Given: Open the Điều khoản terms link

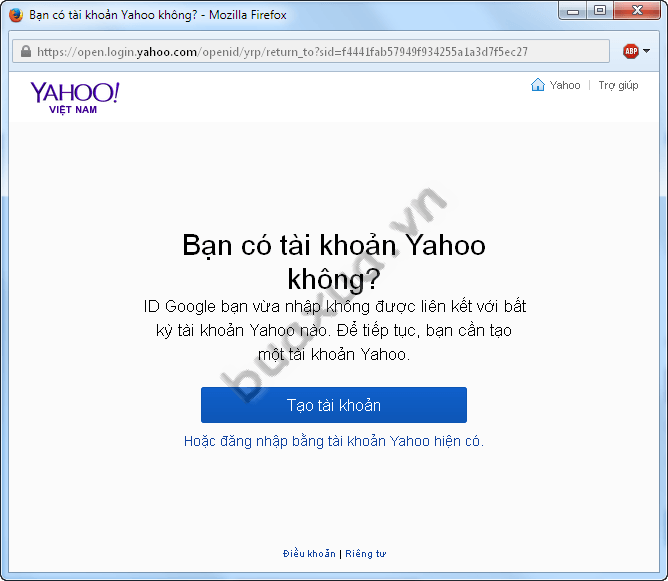Looking at the screenshot, I should [x=309, y=553].
